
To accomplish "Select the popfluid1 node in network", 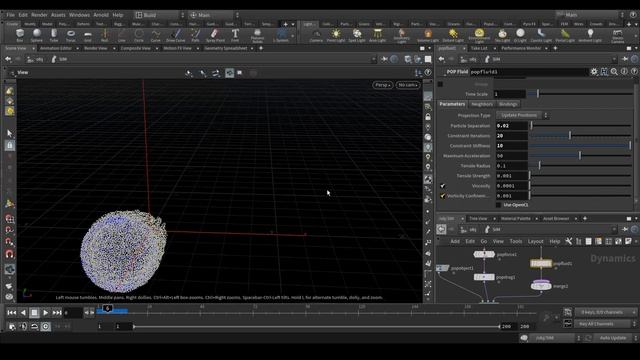I will point(541,264).
